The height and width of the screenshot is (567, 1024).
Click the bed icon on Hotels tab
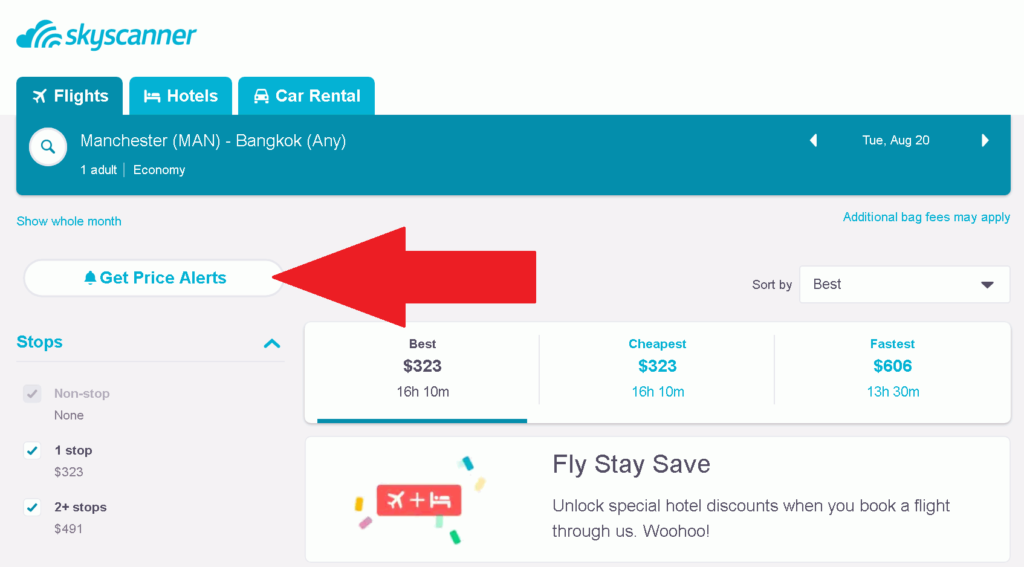152,97
